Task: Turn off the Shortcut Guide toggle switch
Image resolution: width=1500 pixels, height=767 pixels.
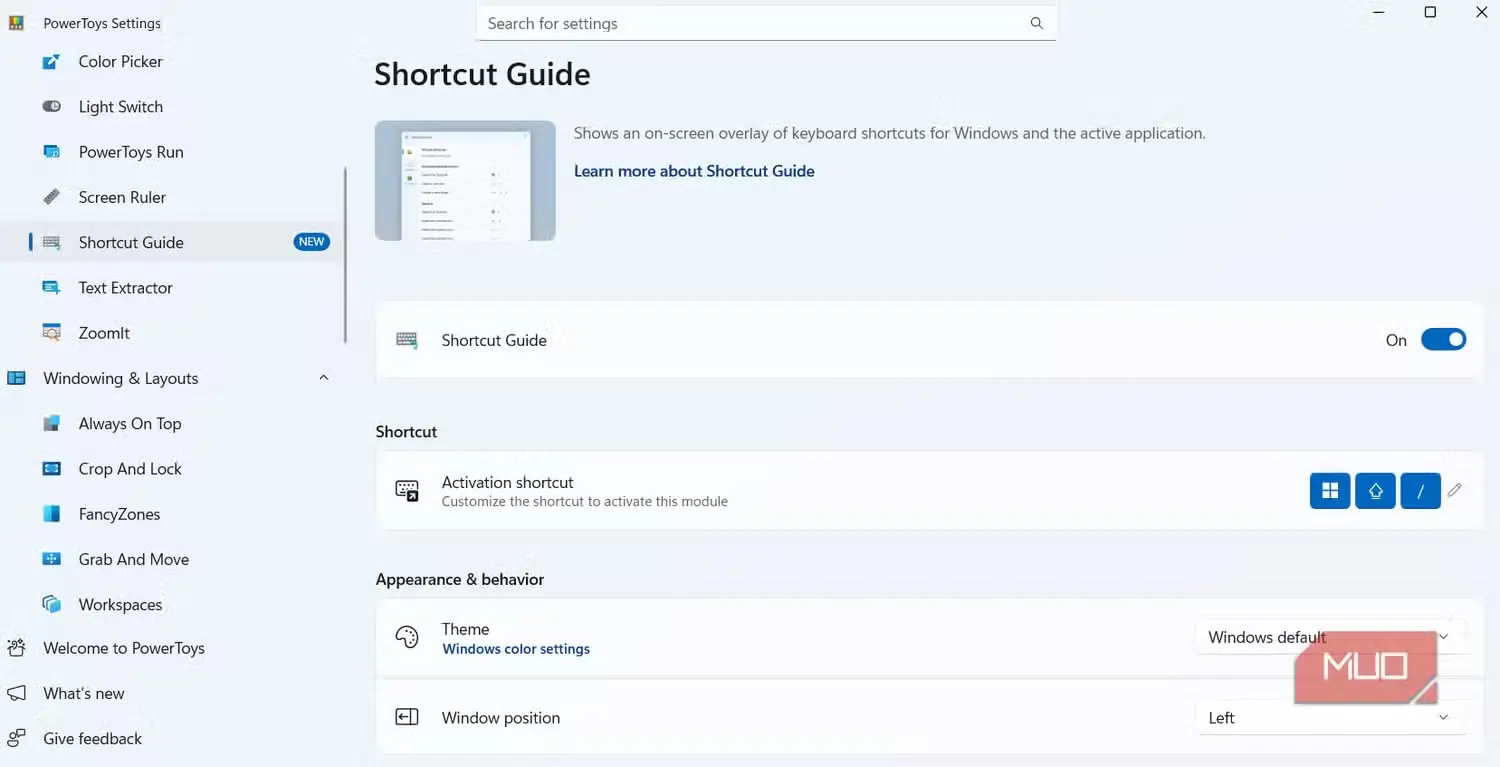Action: click(x=1443, y=340)
